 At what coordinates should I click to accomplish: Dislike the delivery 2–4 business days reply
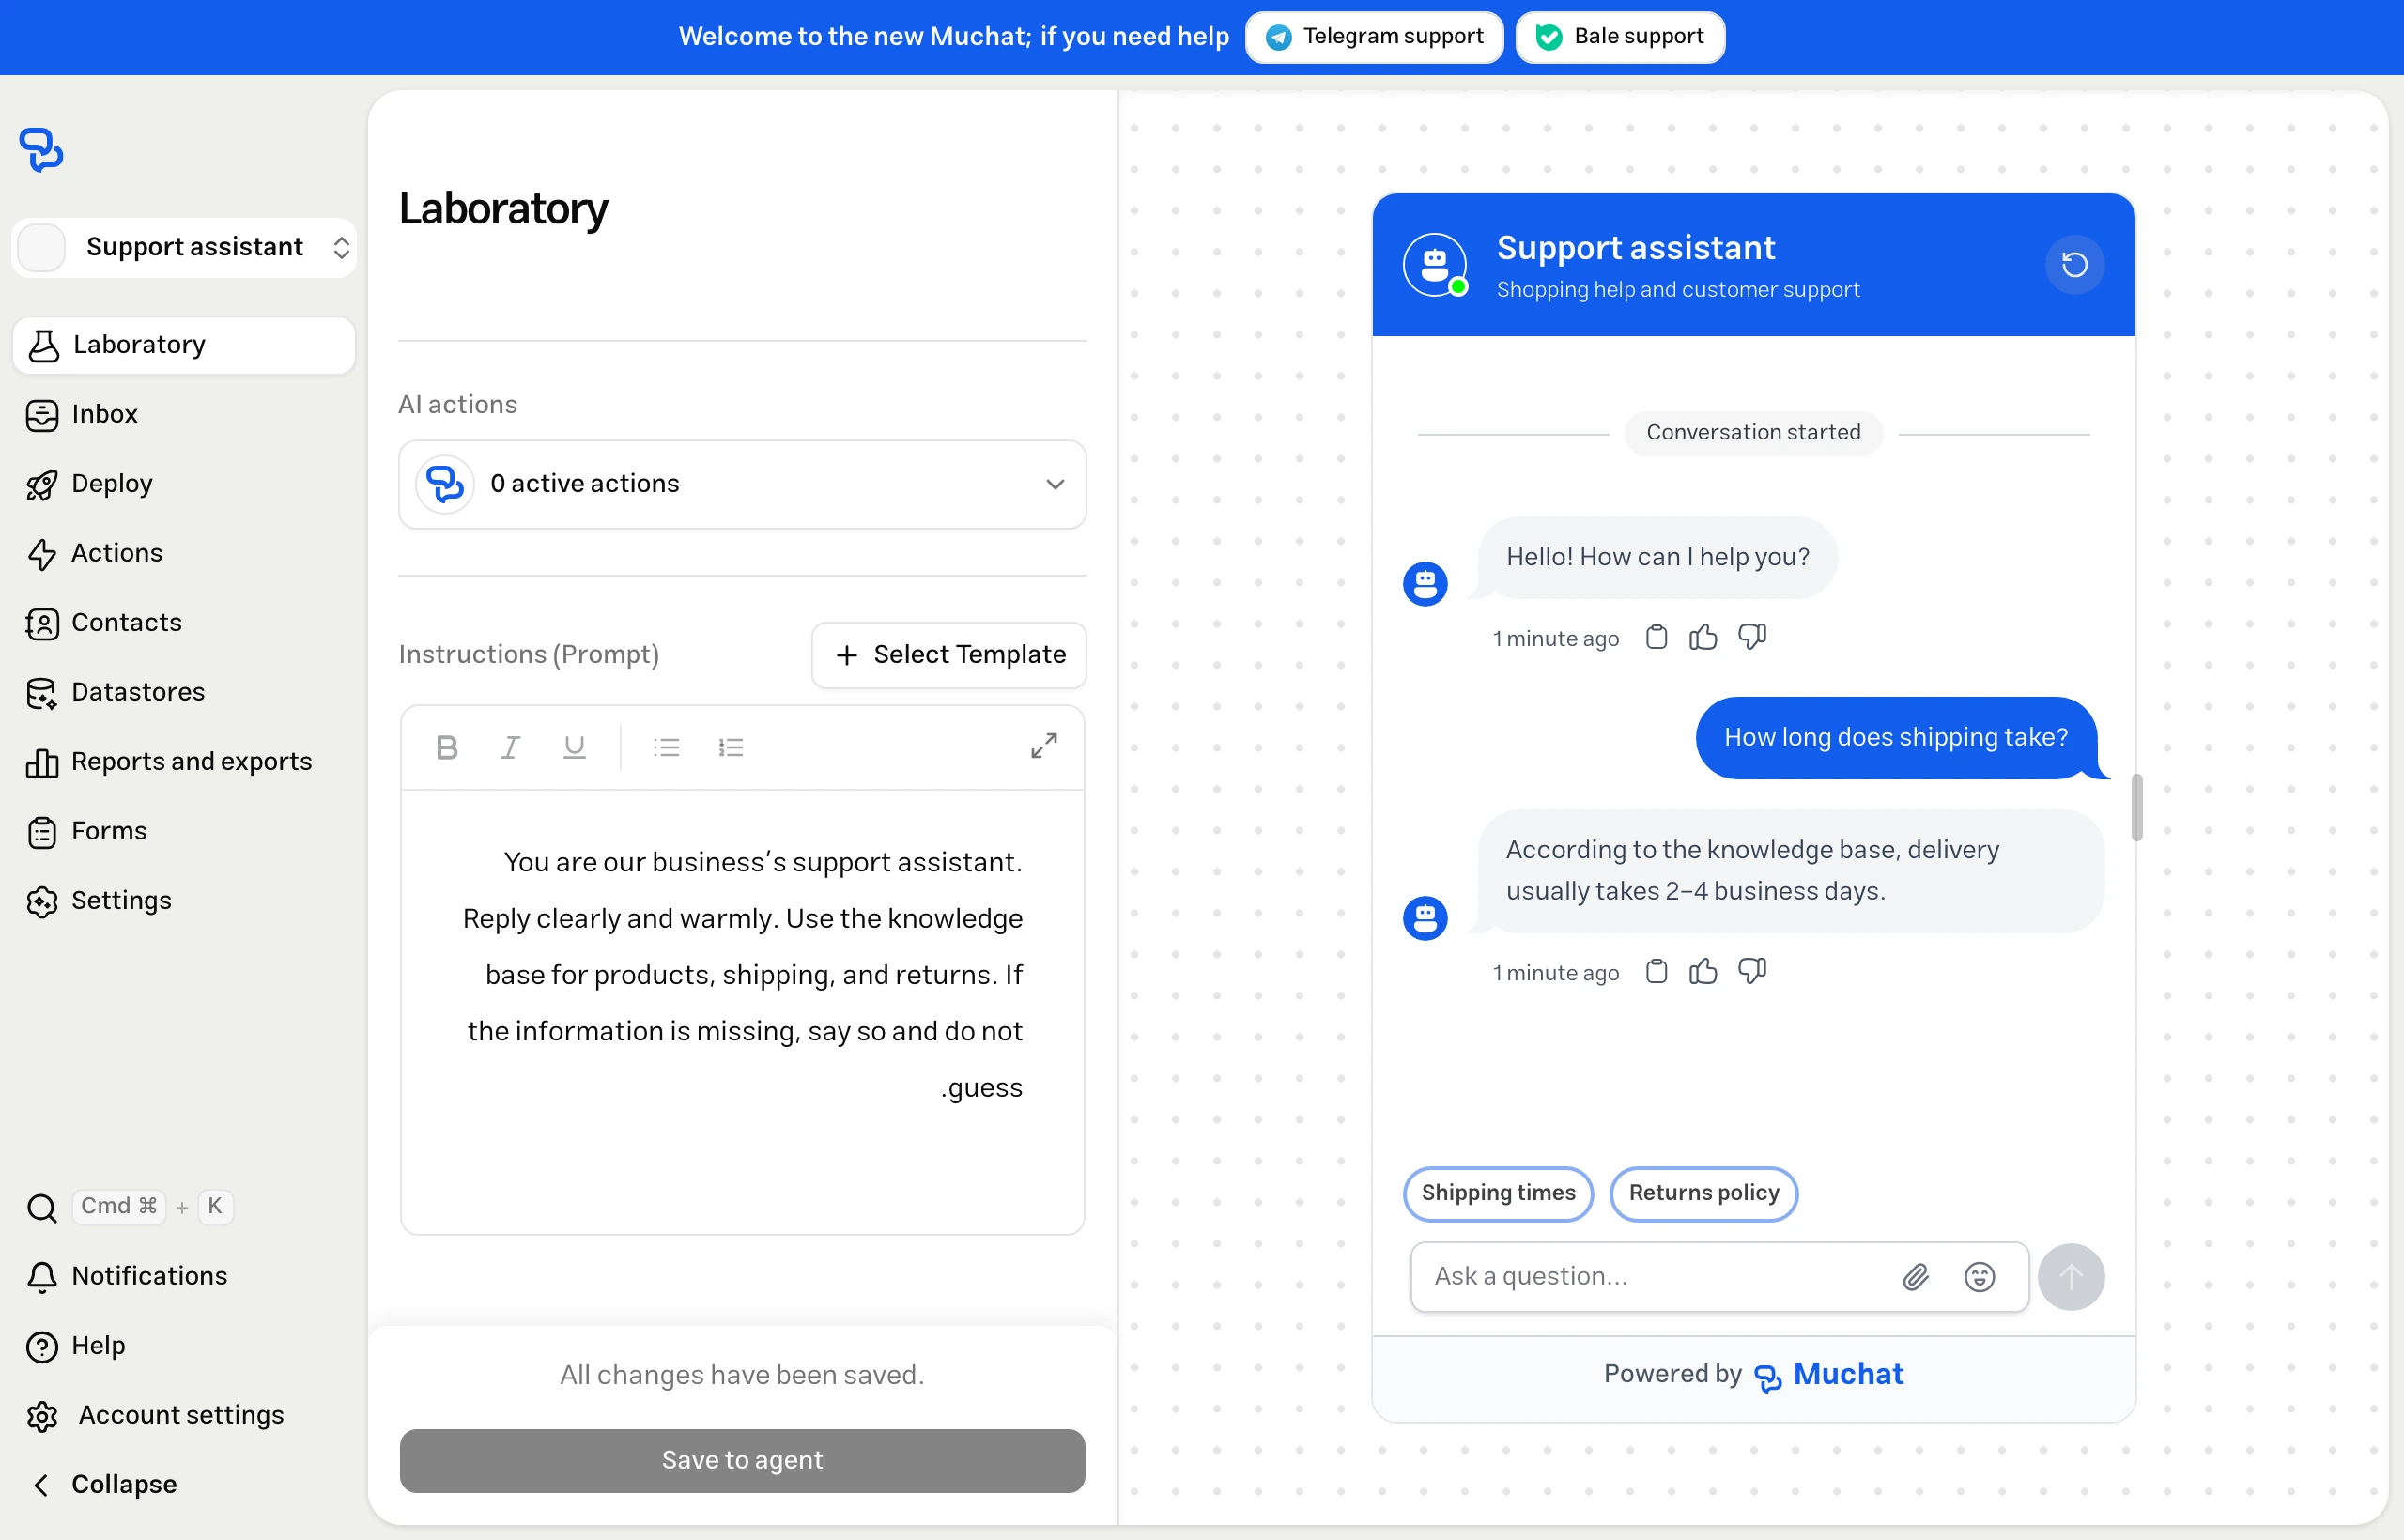(x=1752, y=971)
